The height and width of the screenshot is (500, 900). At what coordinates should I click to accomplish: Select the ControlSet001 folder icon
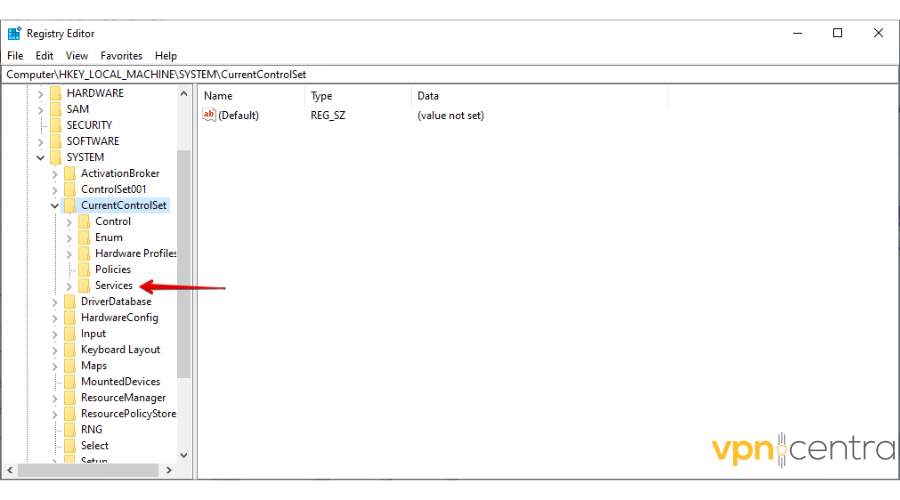point(70,189)
